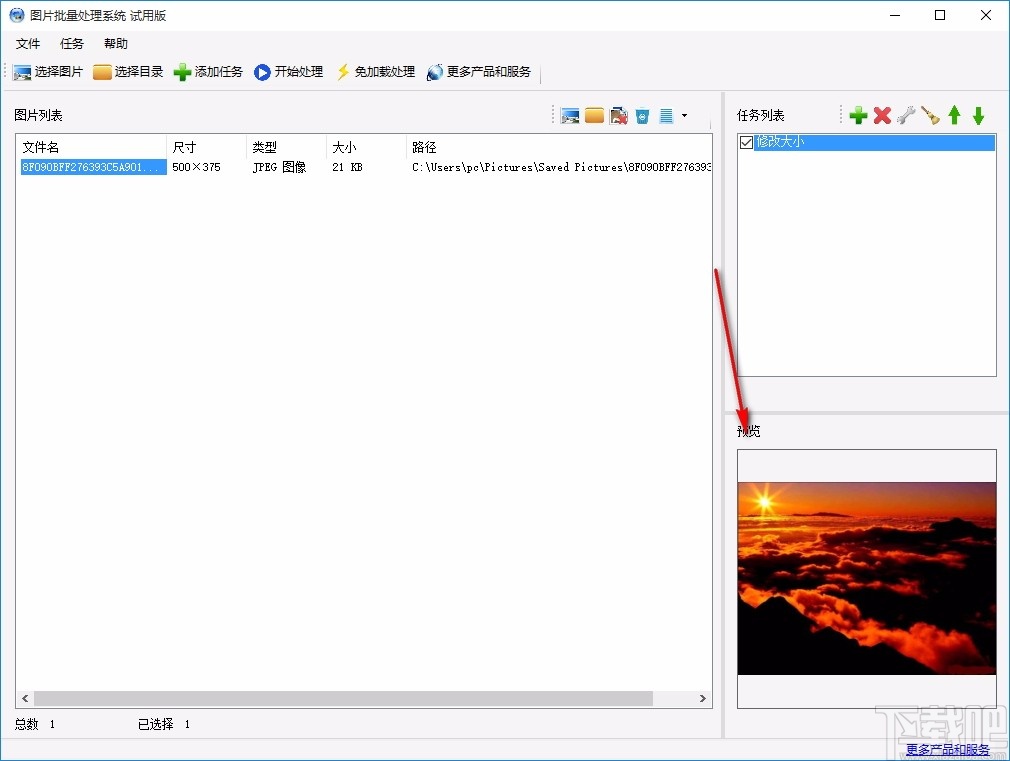Open the list view dropdown arrow
Viewport: 1010px width, 761px height.
685,115
